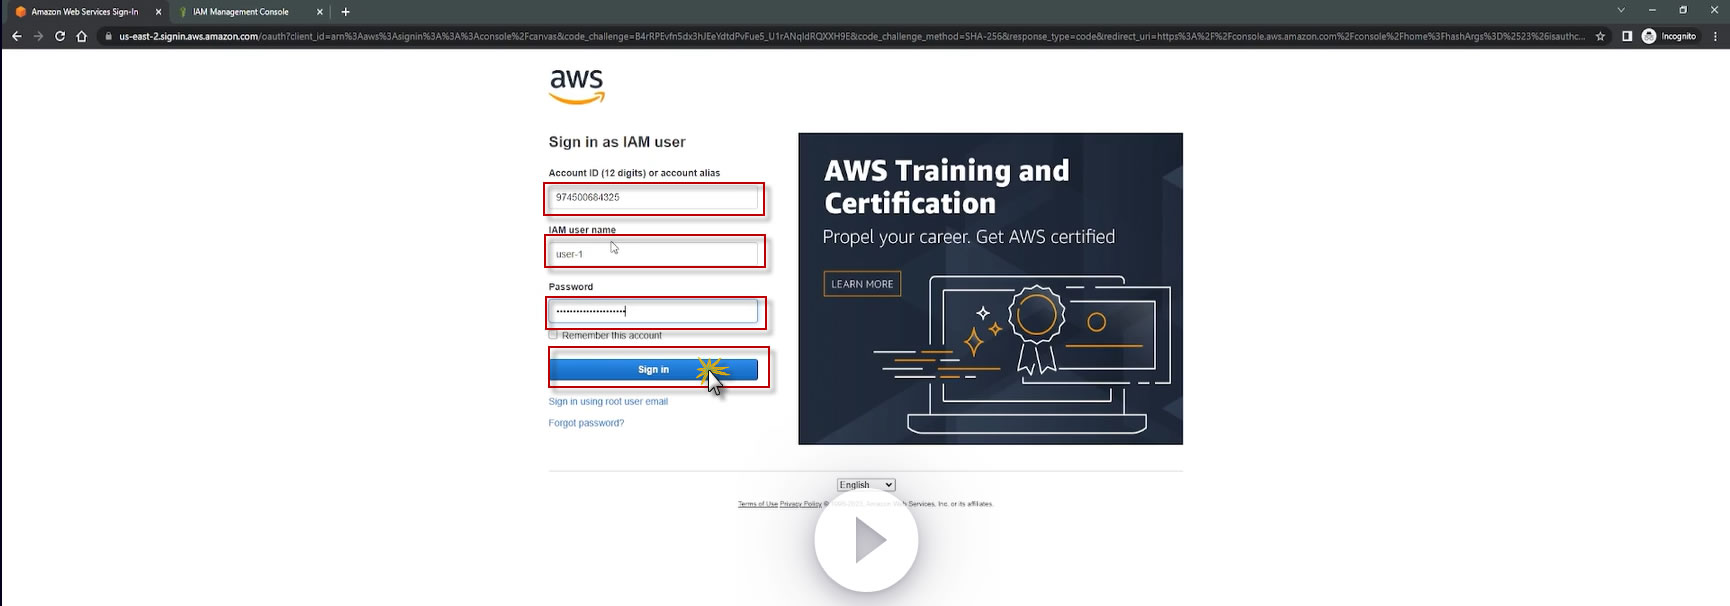Click the address bar URL

850,36
